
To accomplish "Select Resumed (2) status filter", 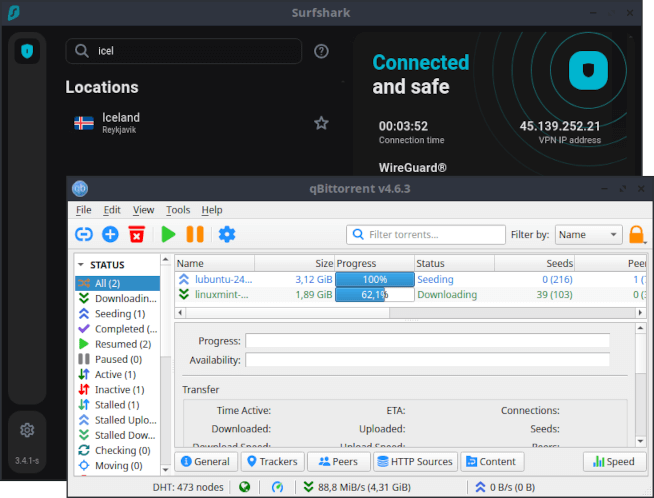I will [118, 344].
